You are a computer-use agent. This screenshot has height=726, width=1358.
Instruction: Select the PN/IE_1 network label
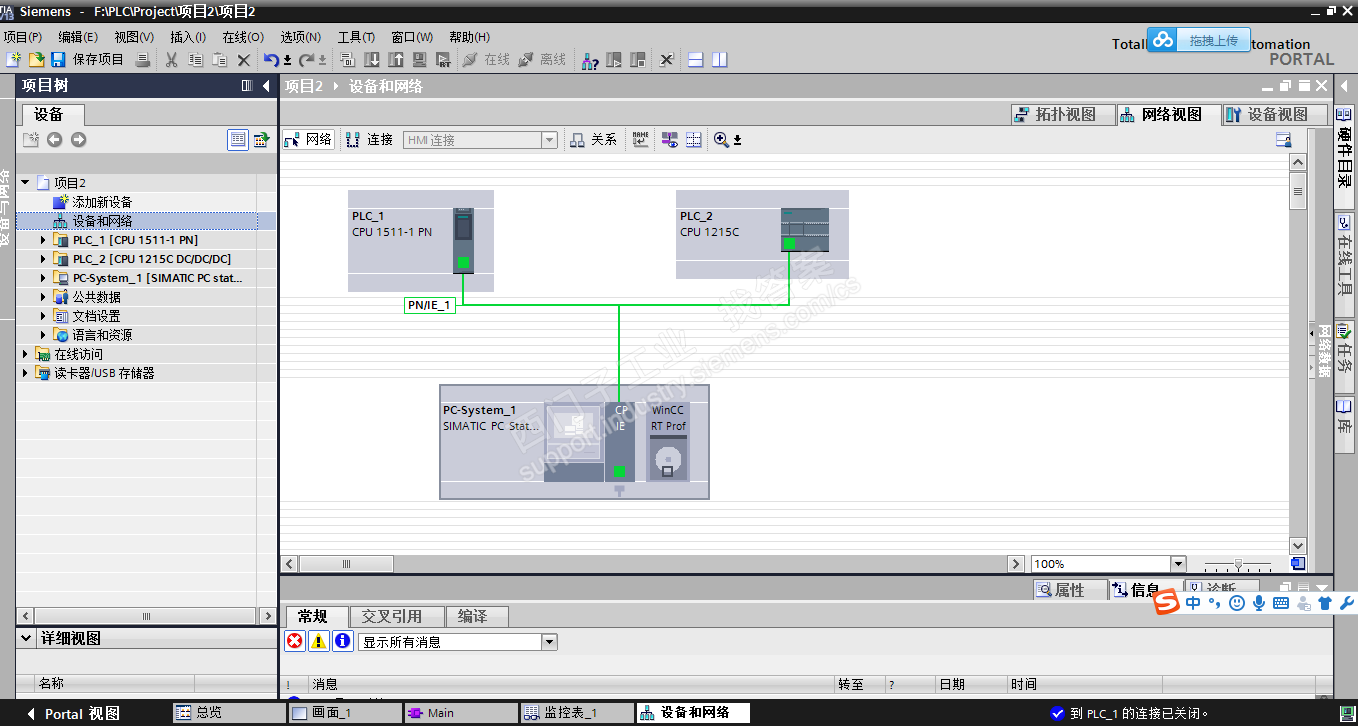(x=430, y=305)
